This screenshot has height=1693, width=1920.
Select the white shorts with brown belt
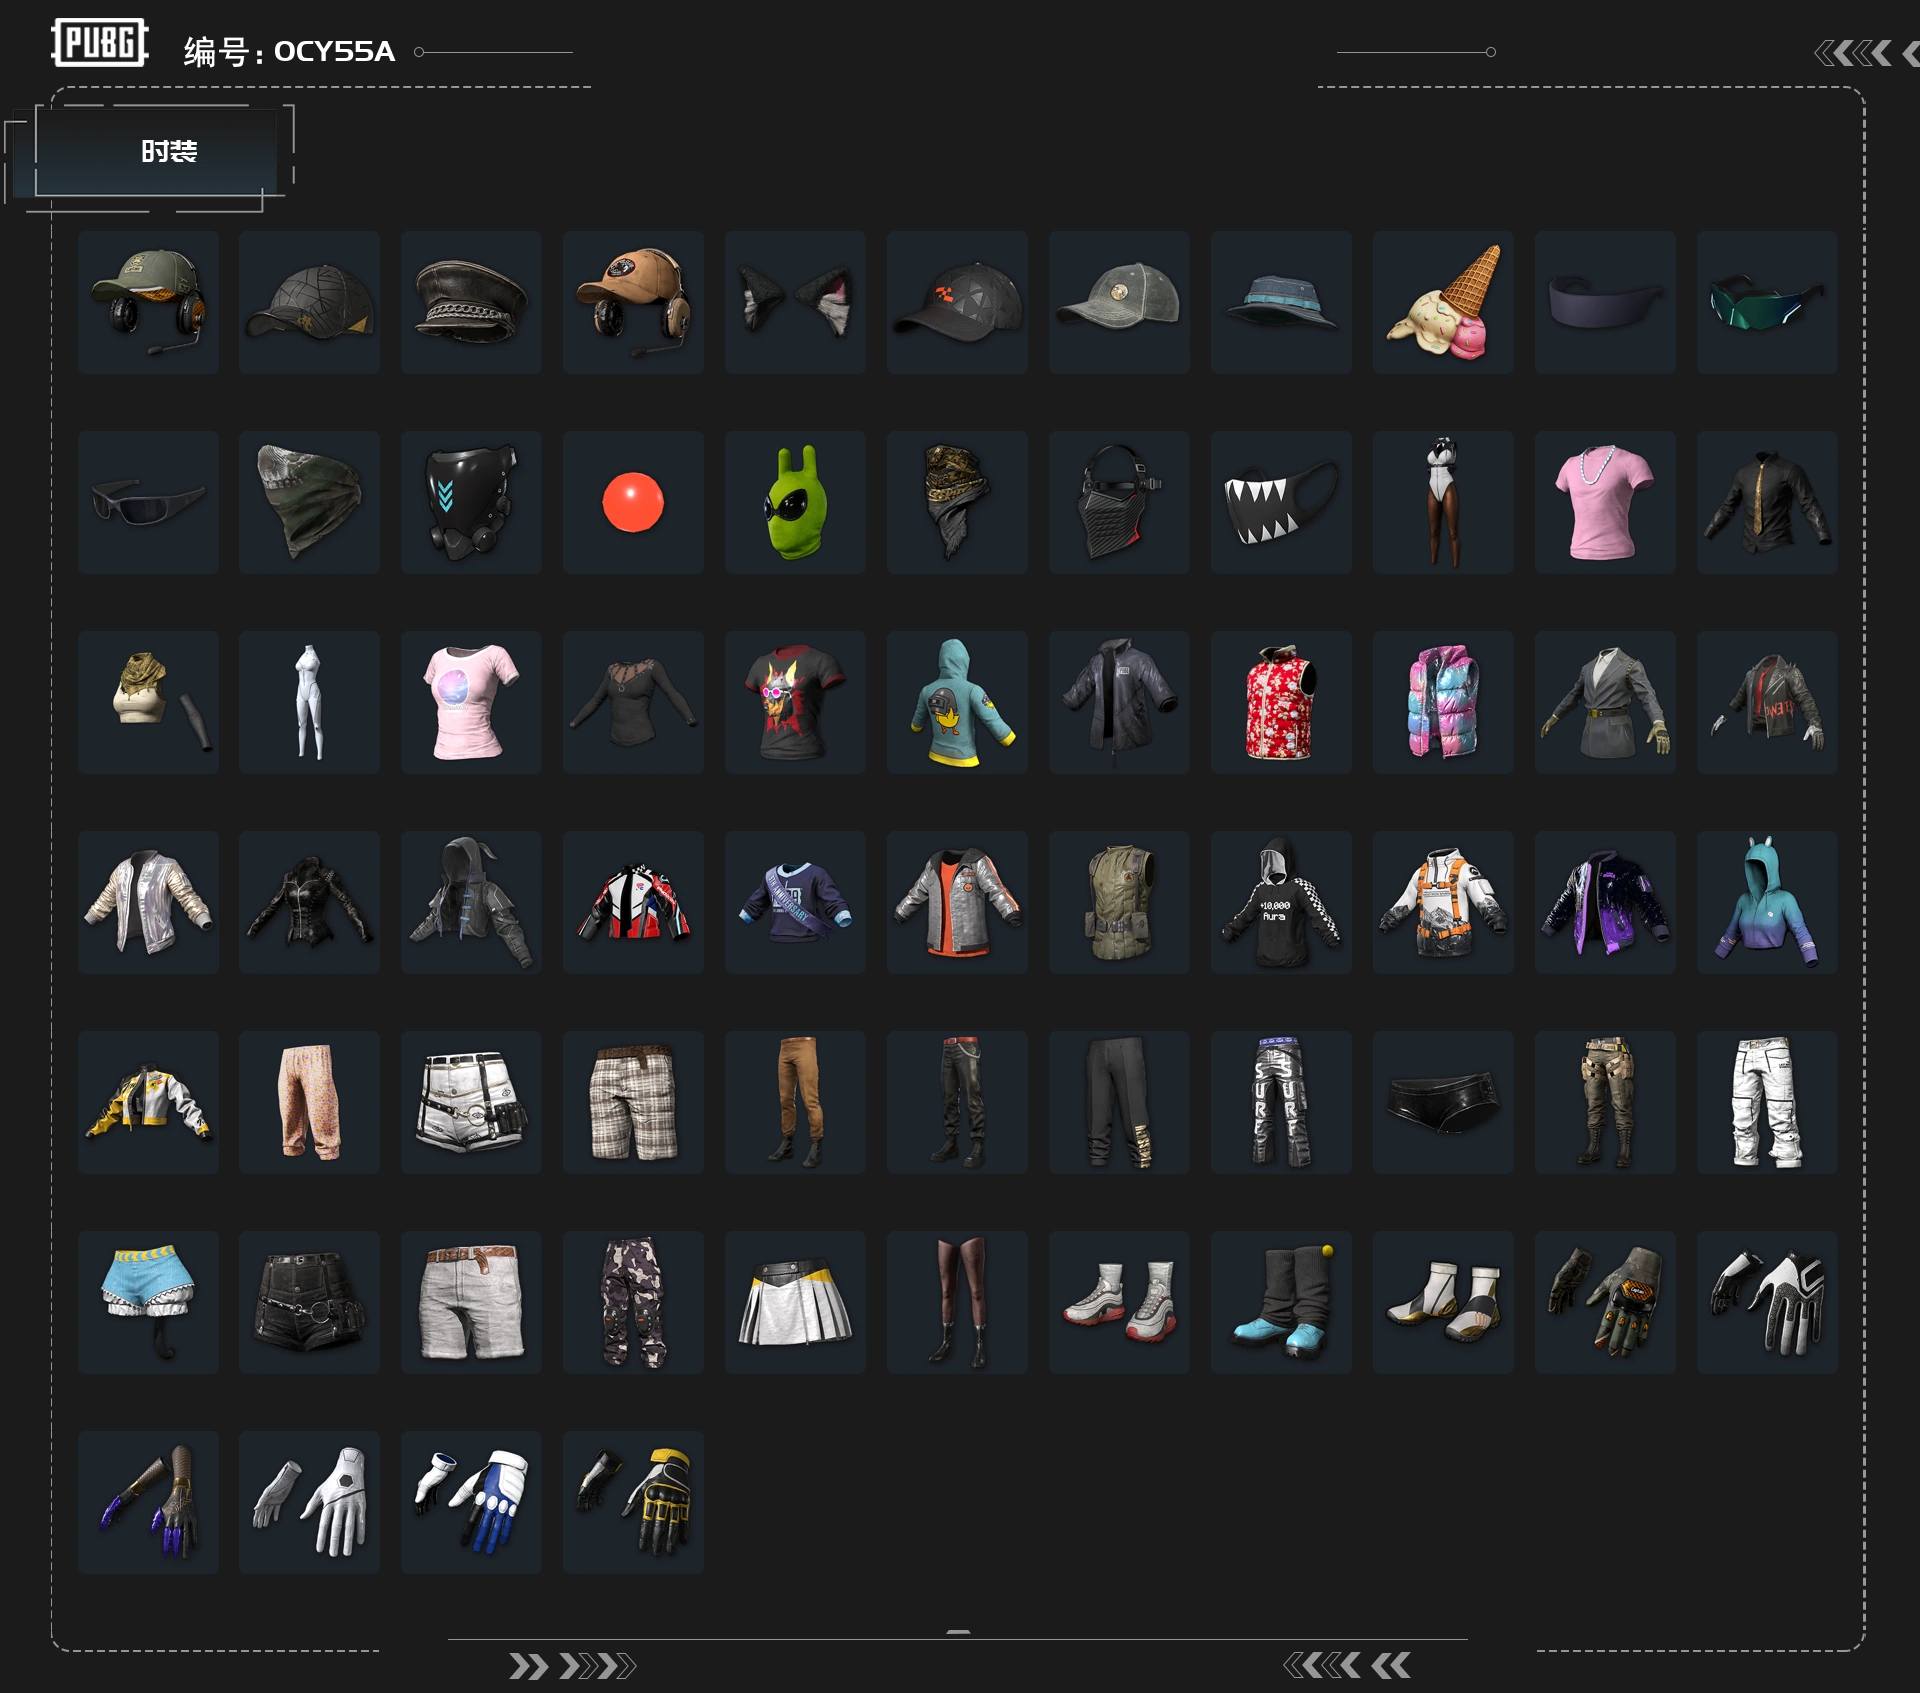coord(471,1302)
